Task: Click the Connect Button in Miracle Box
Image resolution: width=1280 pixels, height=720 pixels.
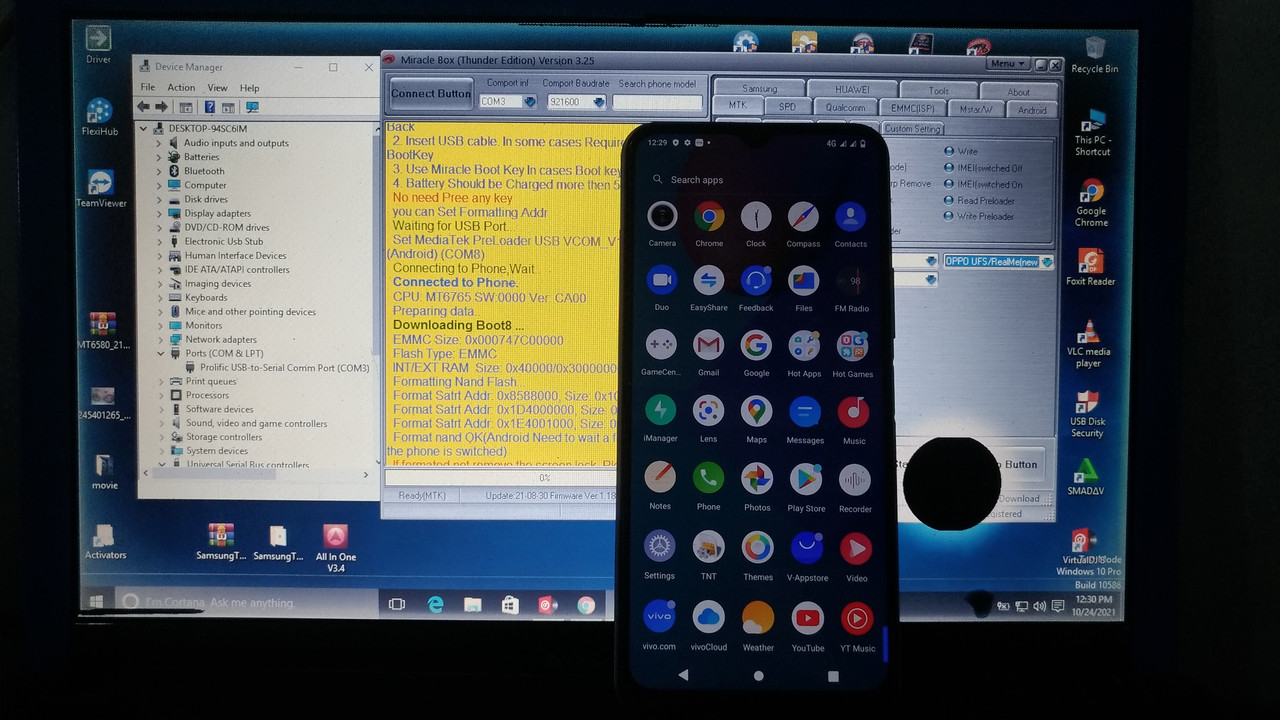Action: click(431, 94)
